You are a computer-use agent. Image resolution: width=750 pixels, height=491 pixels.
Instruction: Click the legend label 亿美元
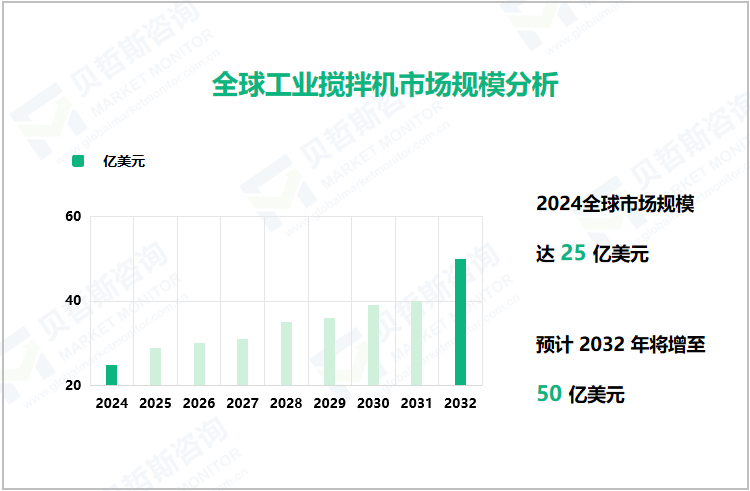124,161
